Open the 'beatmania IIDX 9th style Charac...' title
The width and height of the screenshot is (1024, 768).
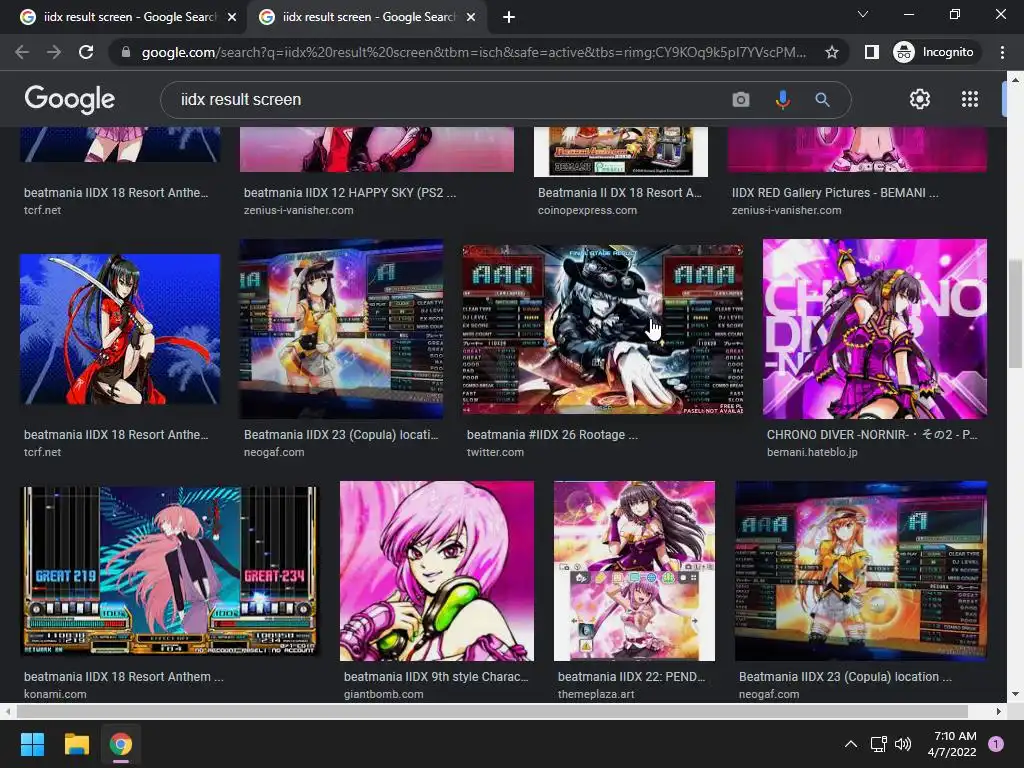(436, 677)
